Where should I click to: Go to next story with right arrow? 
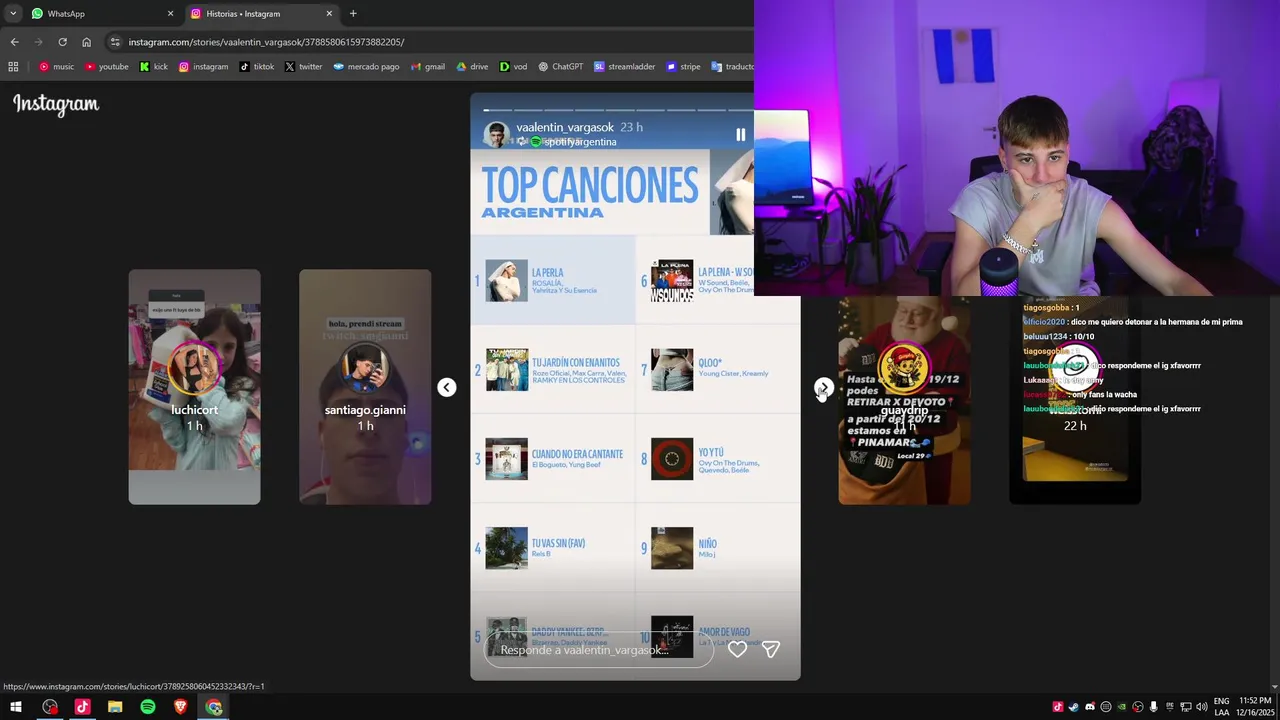pyautogui.click(x=823, y=387)
